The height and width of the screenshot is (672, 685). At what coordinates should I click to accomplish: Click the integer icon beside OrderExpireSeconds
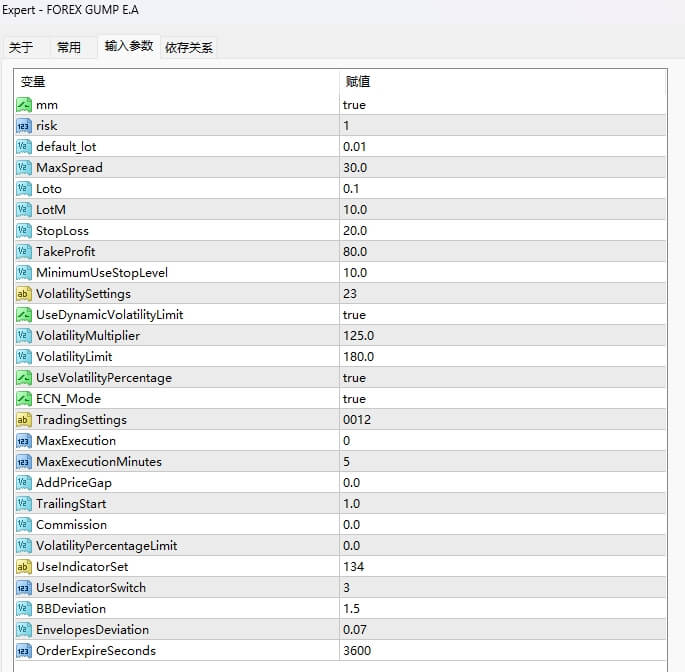(24, 651)
